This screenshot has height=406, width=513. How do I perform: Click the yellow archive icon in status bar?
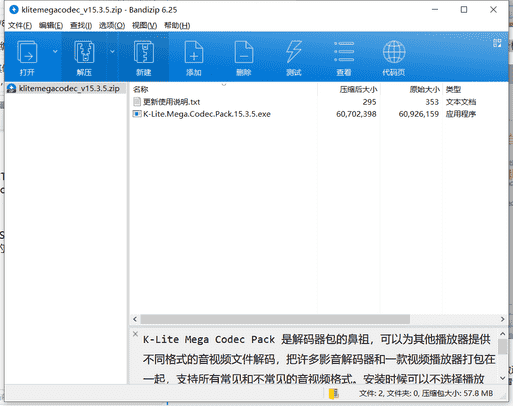point(334,394)
